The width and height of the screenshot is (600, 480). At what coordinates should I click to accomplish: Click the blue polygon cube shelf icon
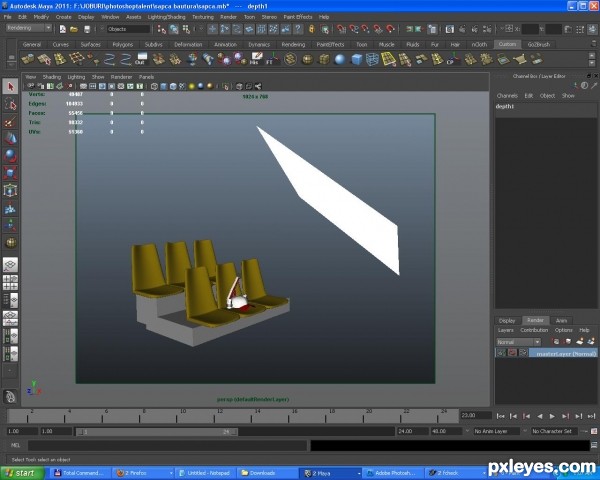(356, 59)
